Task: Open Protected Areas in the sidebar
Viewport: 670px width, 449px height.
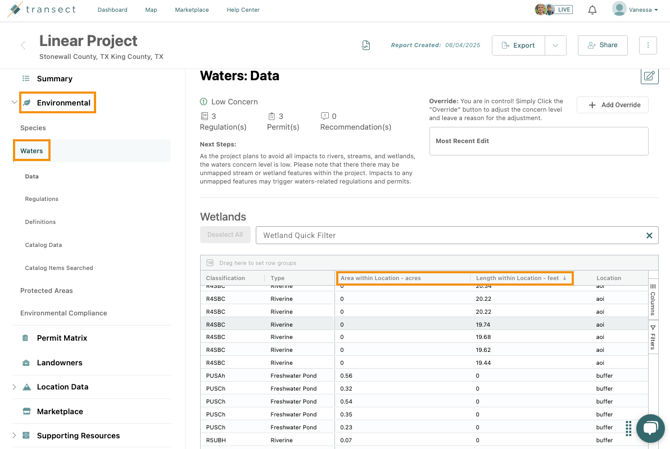Action: click(x=47, y=291)
